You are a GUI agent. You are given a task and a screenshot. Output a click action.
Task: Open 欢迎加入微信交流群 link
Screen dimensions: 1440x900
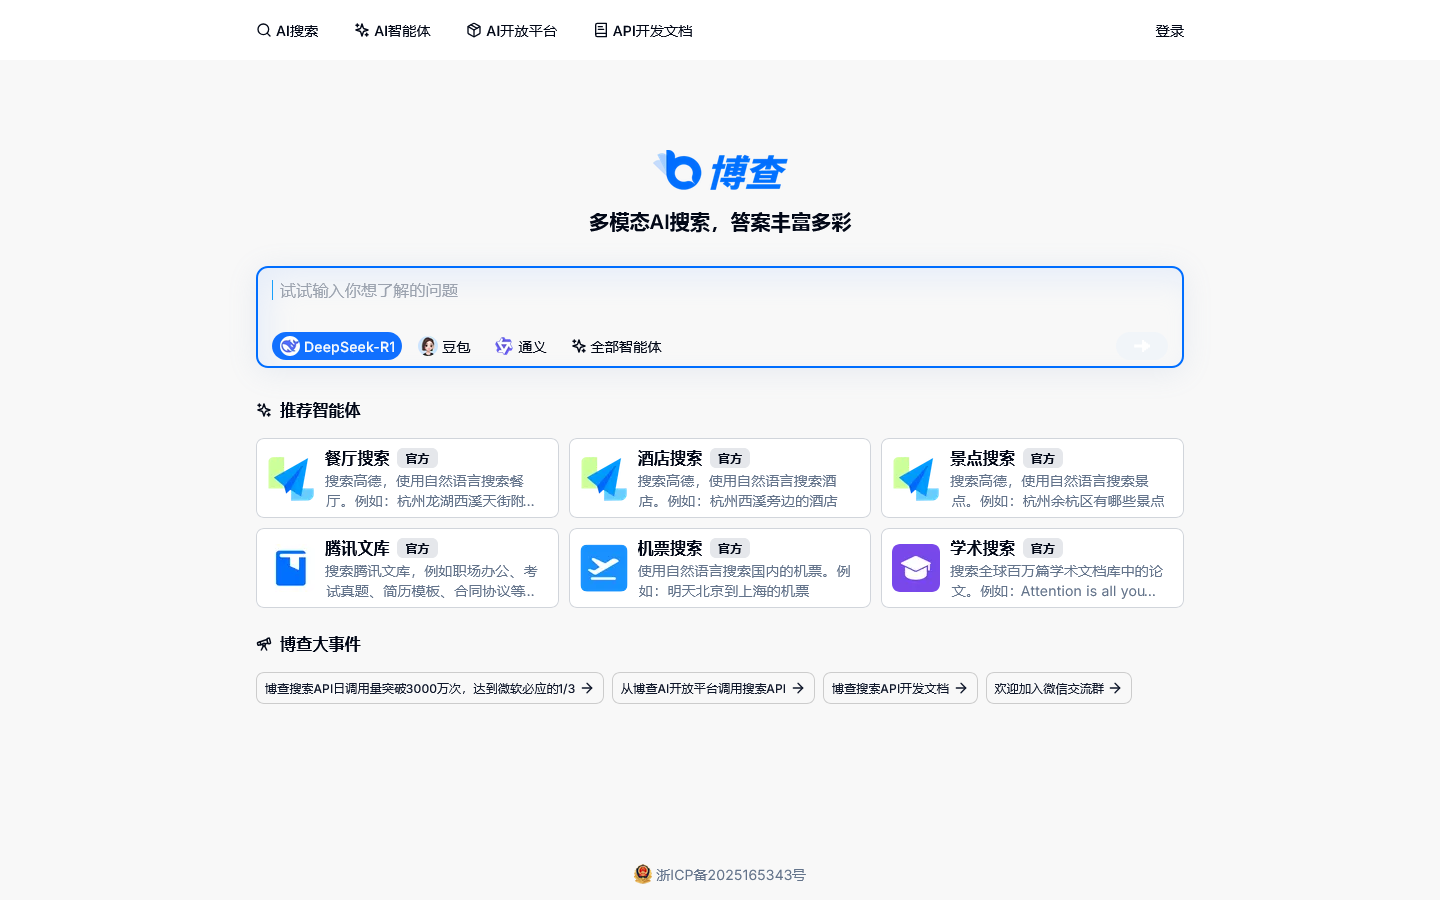1059,688
